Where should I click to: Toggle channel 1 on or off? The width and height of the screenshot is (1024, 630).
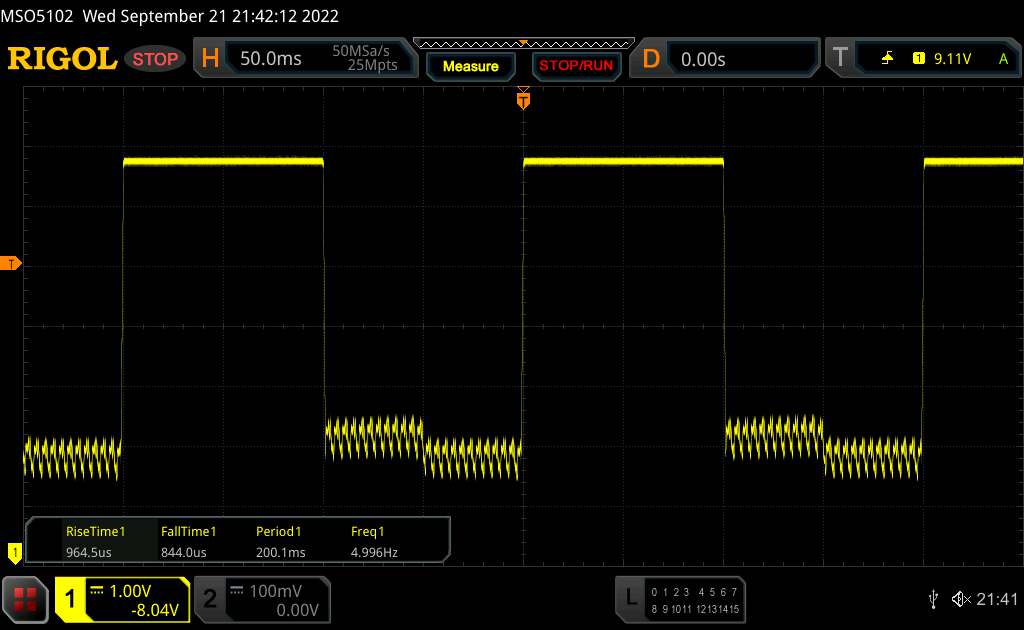(x=71, y=599)
